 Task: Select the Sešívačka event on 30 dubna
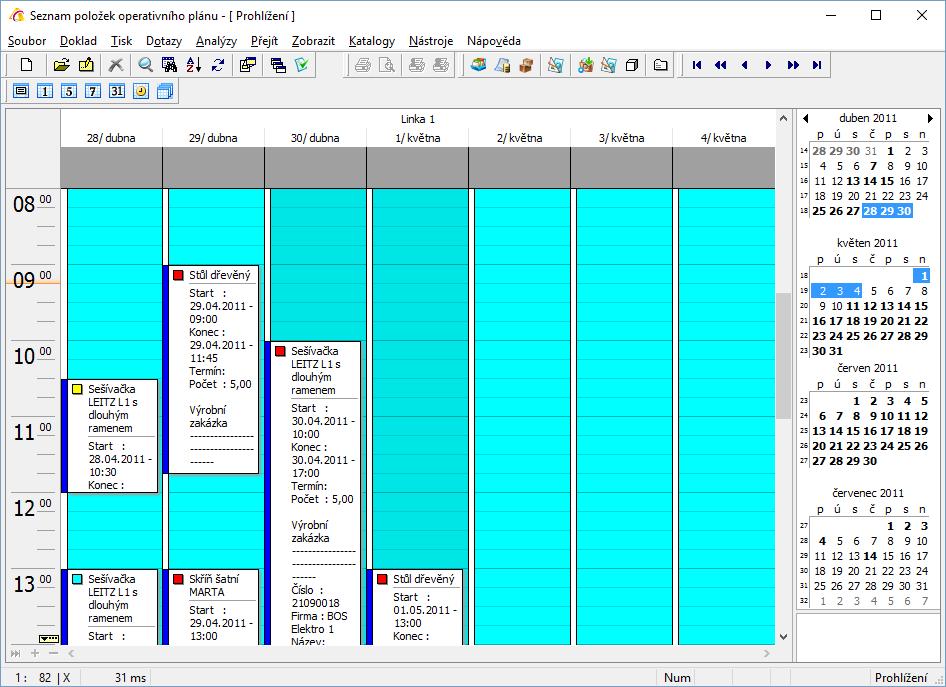pyautogui.click(x=313, y=493)
